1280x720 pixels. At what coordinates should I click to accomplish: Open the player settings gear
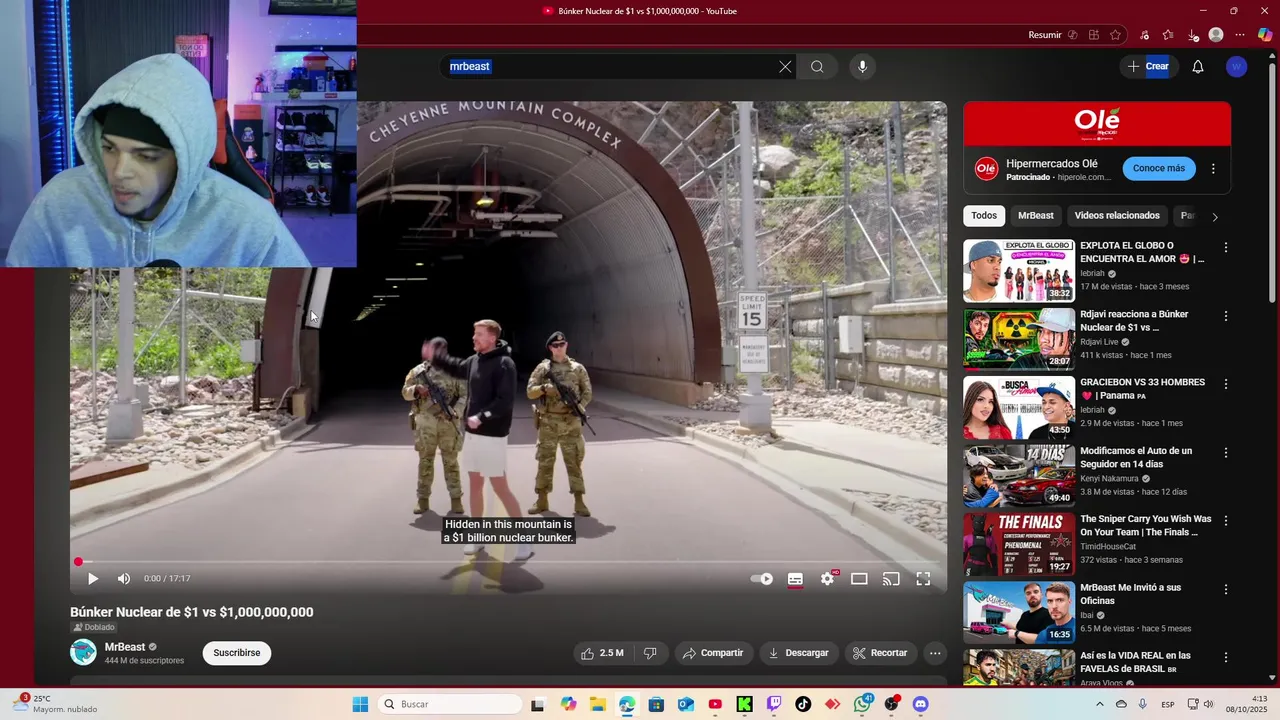[x=827, y=578]
